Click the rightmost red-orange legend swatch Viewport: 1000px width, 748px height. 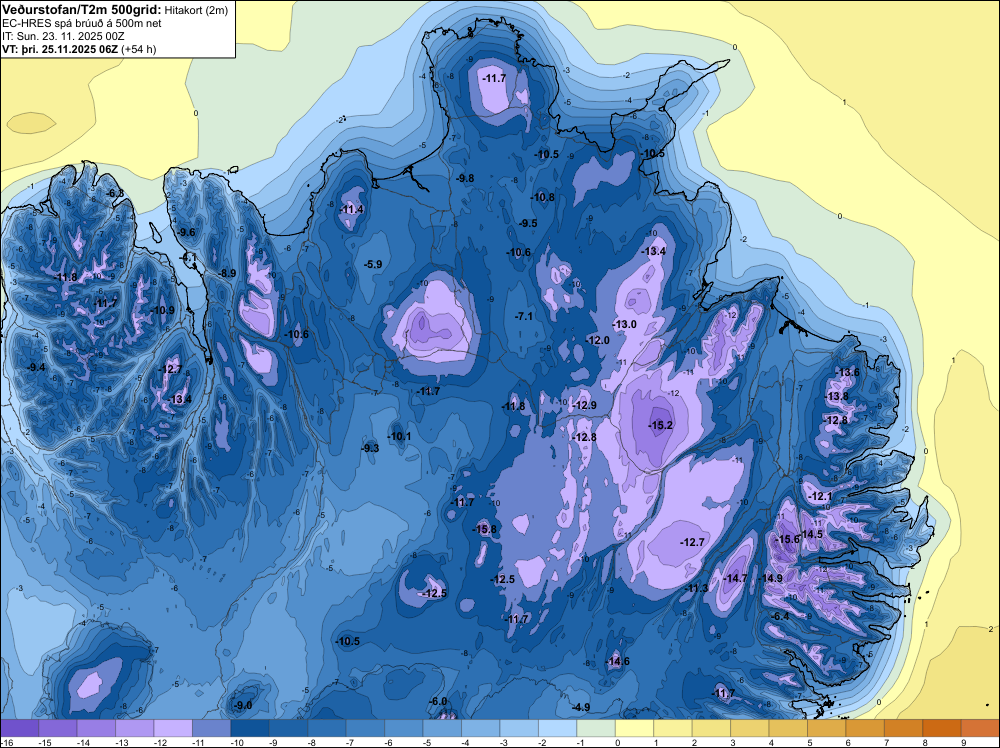[980, 728]
